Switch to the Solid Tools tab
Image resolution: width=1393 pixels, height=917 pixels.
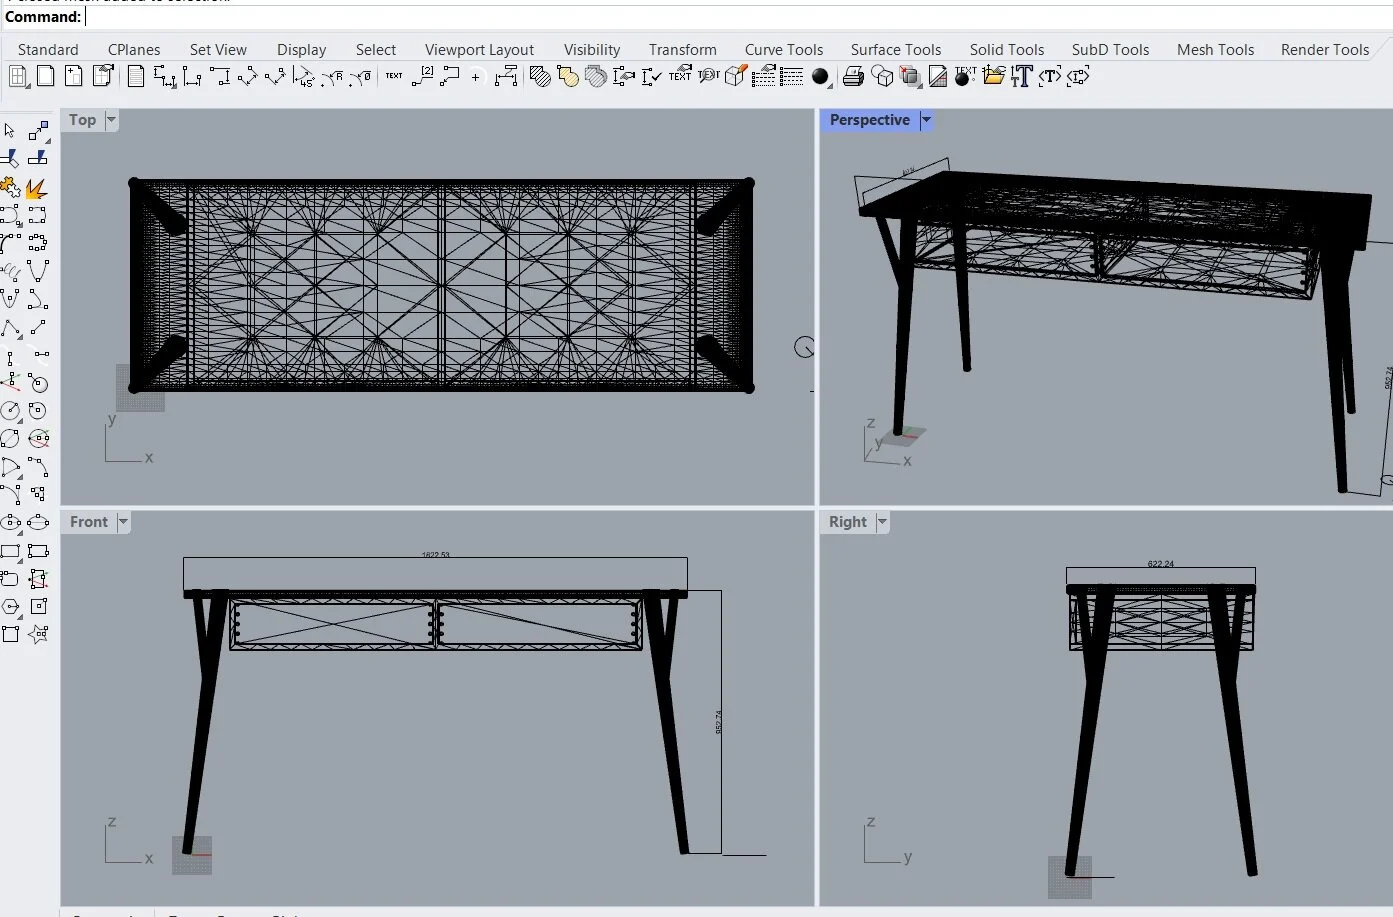tap(1007, 49)
